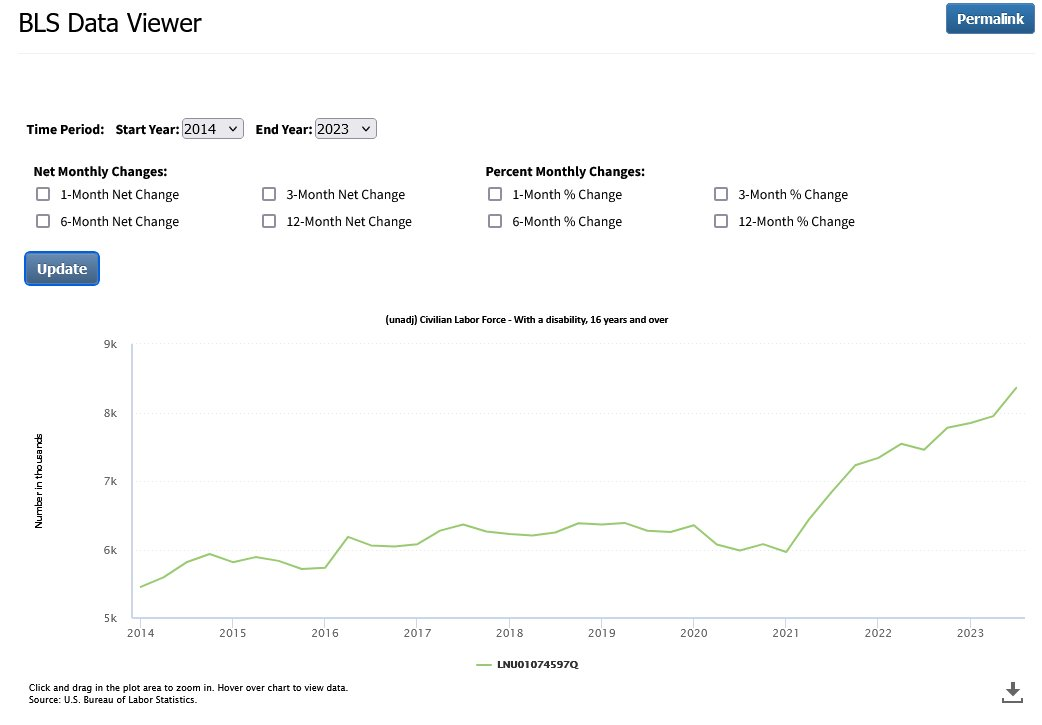Image resolution: width=1042 pixels, height=725 pixels.
Task: Open the End Year dropdown
Action: coord(345,129)
